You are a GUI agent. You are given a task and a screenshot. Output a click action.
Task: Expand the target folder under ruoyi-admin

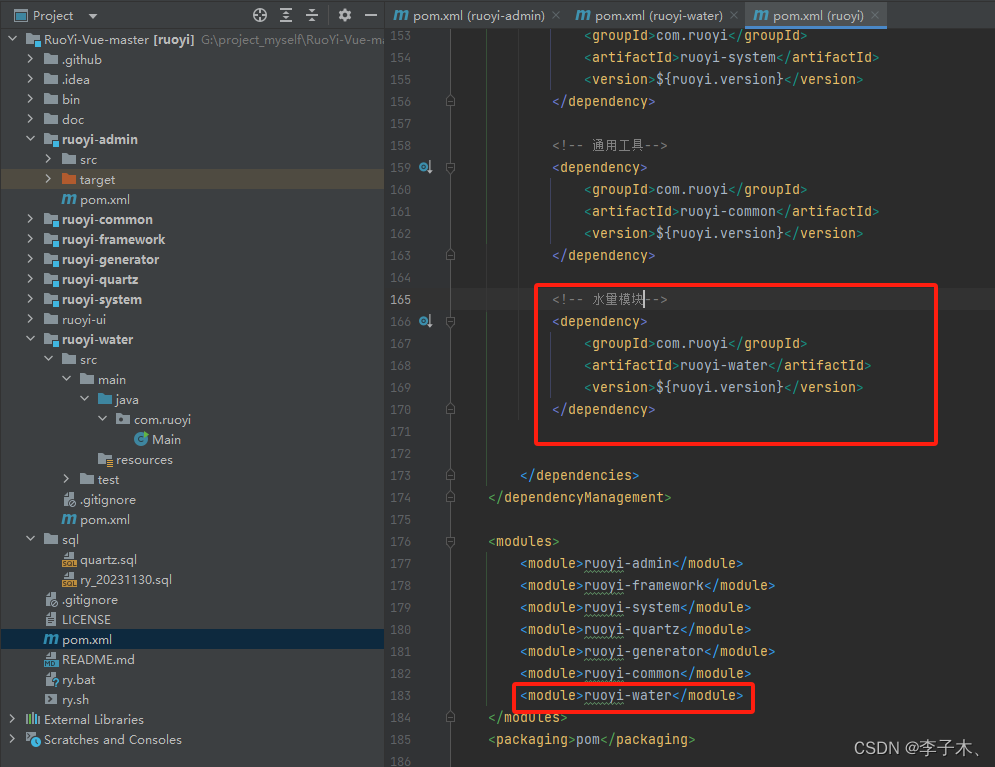[48, 179]
